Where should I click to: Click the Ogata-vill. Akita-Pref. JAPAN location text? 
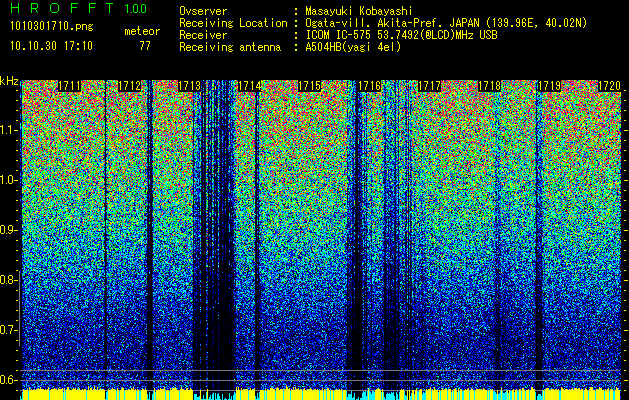(446, 23)
